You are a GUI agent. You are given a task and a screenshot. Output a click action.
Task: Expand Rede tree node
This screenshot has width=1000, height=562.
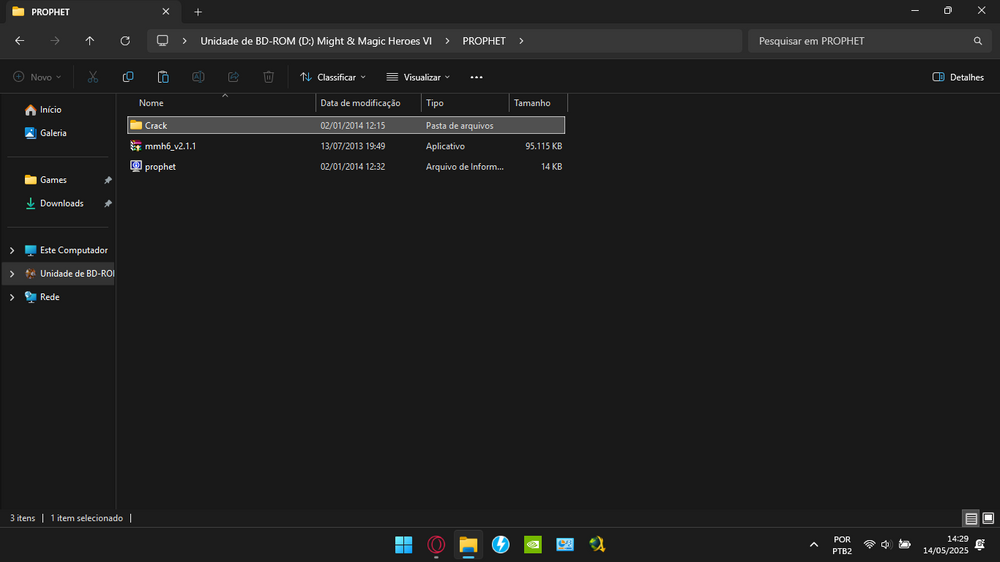pyautogui.click(x=12, y=297)
